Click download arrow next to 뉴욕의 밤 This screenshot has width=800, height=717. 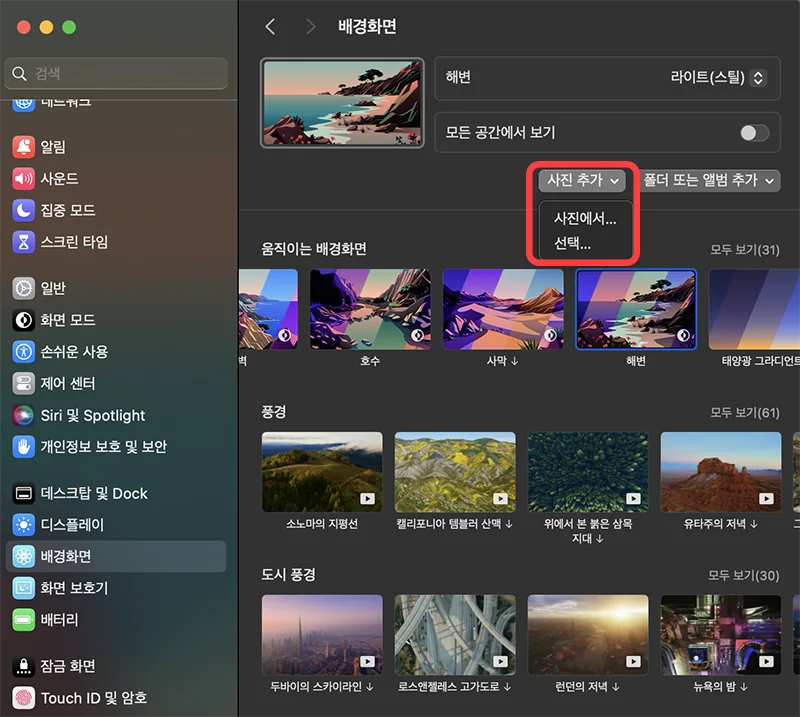point(744,687)
